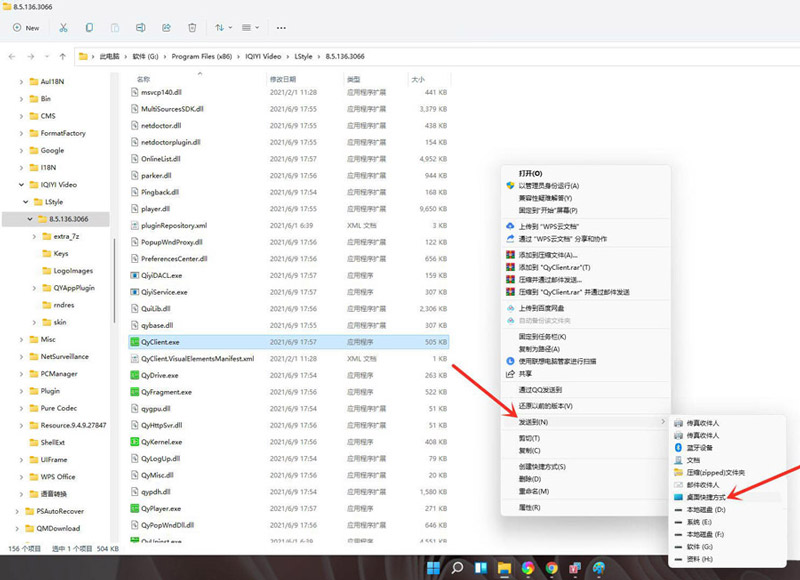Screen dimensions: 800x580
Task: Choose 属性(R) in the context menu
Action: click(530, 508)
